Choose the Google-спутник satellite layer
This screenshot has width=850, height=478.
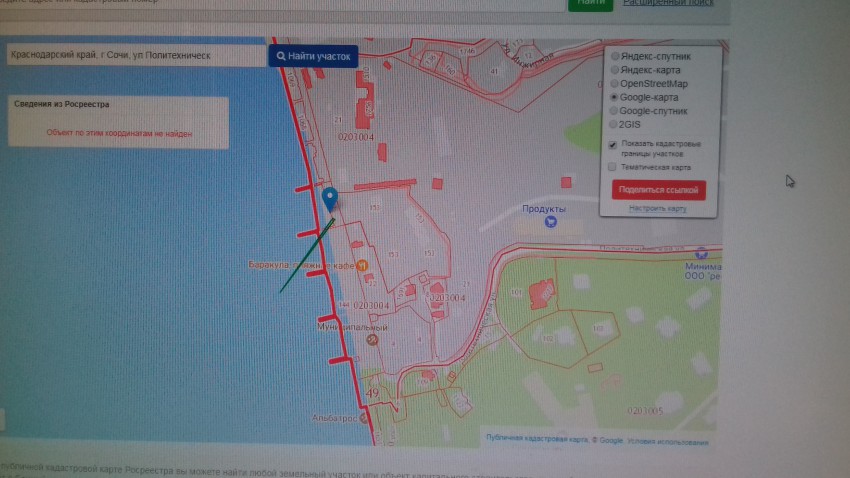coord(615,111)
